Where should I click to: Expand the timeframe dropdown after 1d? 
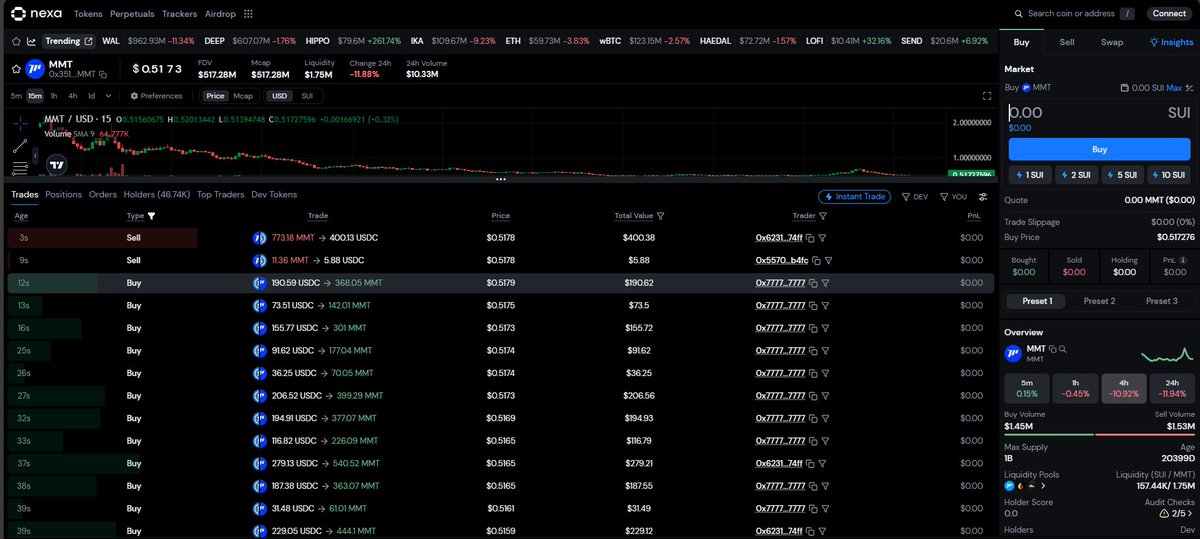point(108,96)
